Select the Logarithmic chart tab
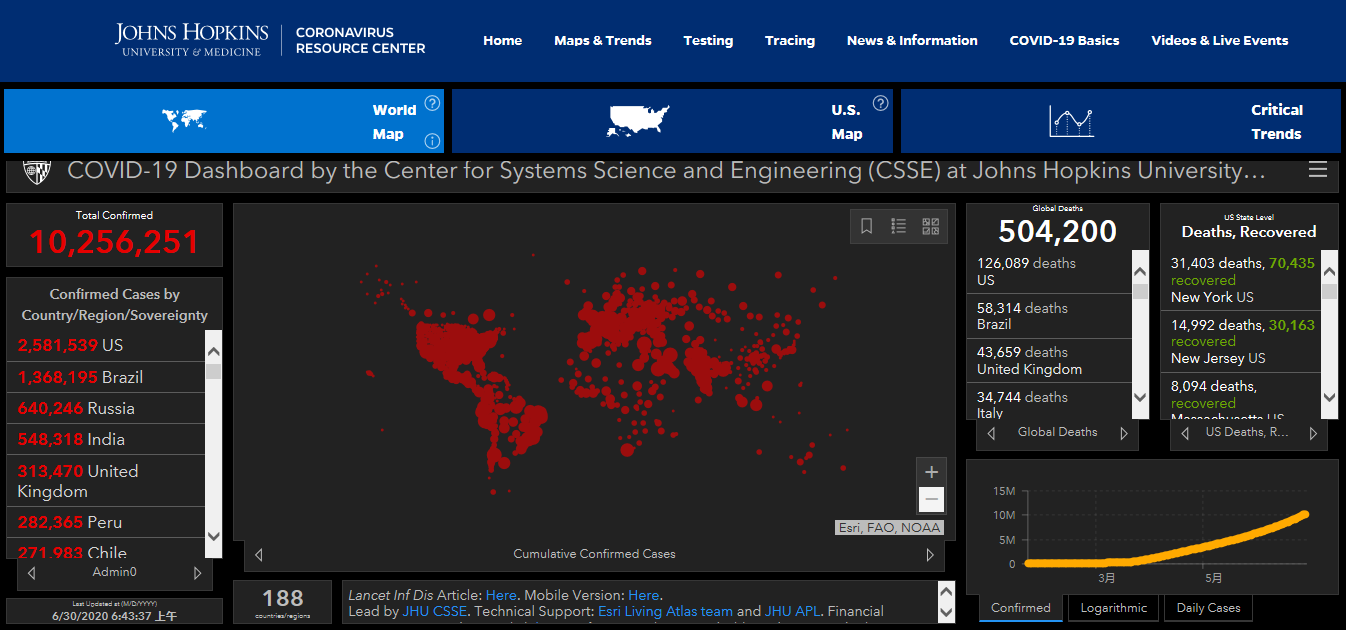Screen dimensions: 1346x630 pyautogui.click(x=1115, y=608)
